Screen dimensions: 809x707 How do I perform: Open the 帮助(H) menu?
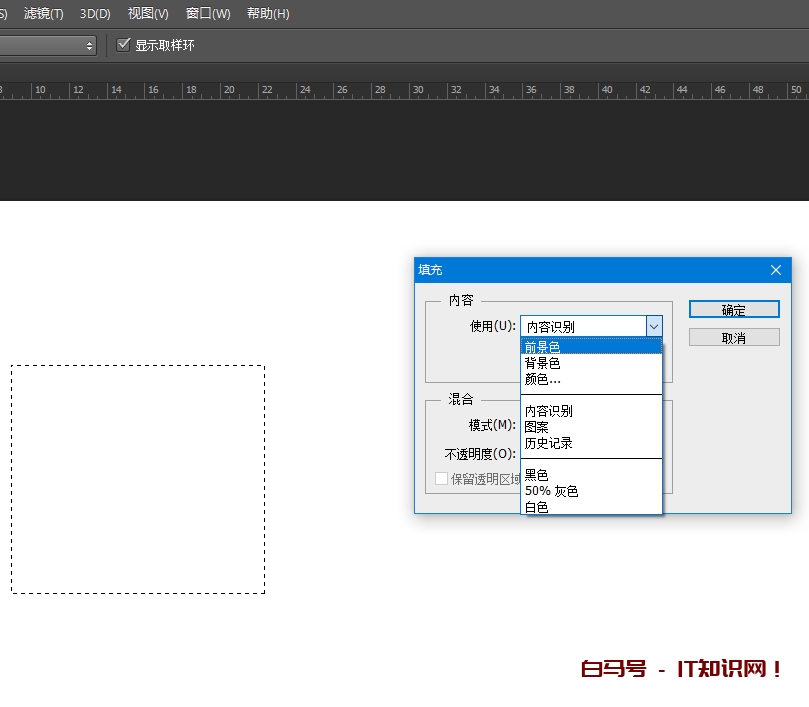(x=268, y=14)
